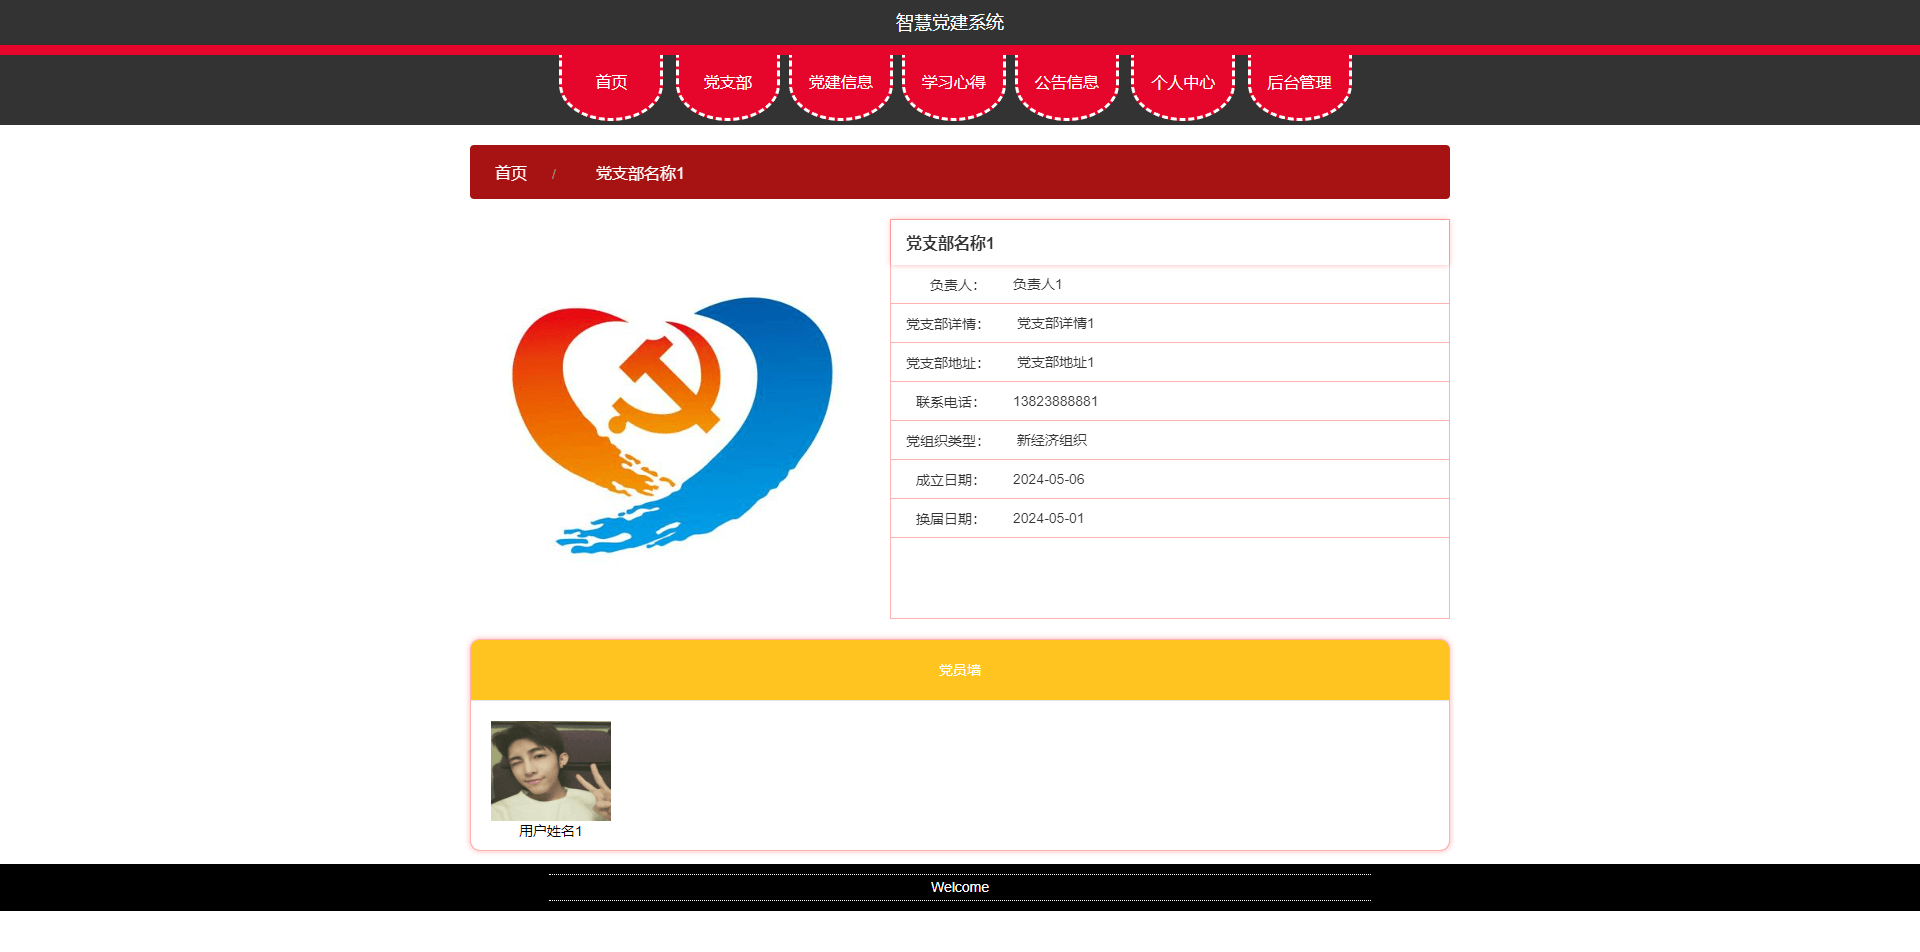Click the 用户姓名1 name label

tap(551, 831)
